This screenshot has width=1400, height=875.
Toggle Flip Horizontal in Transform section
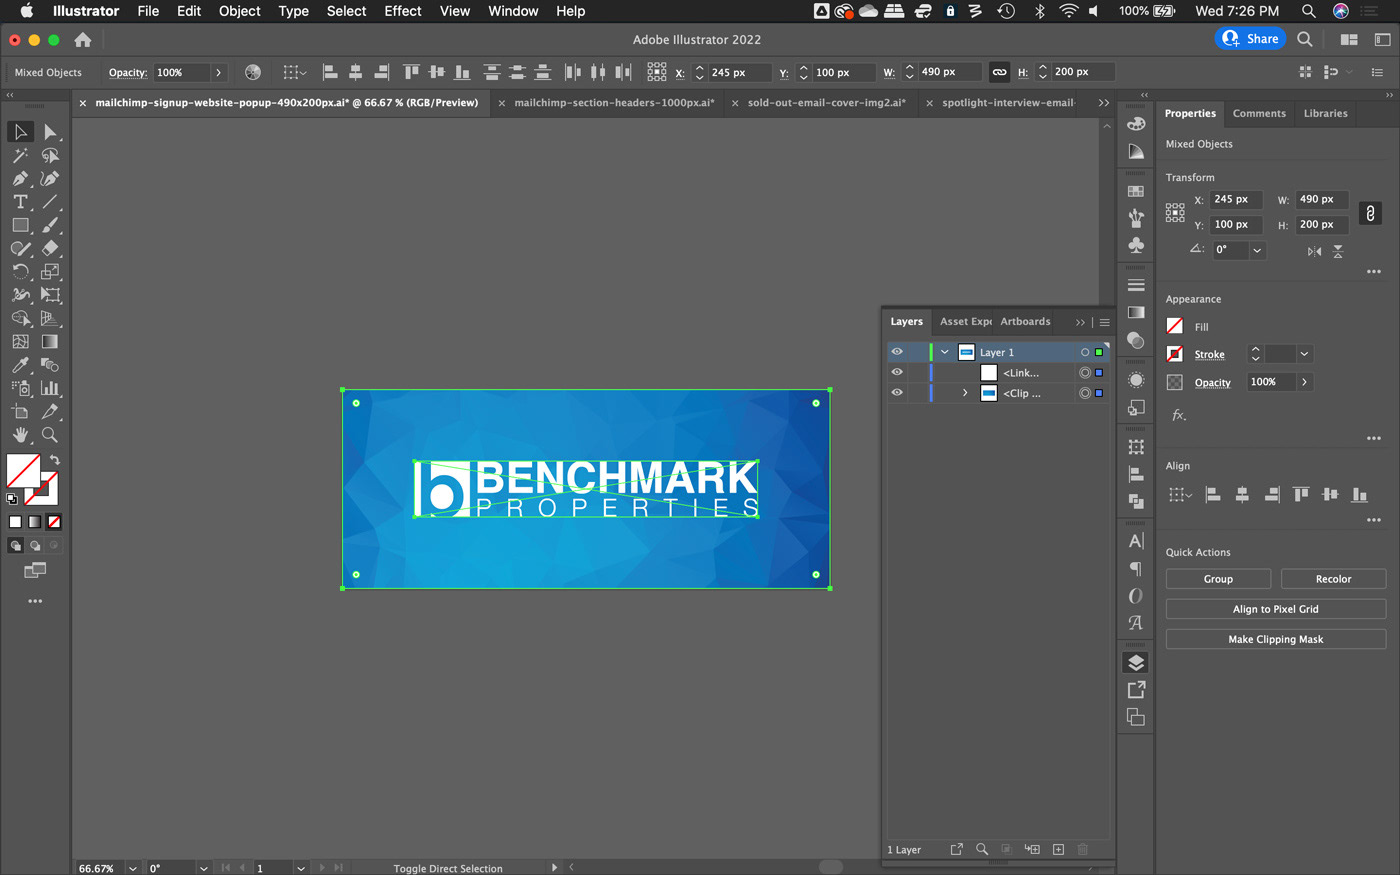pos(1314,251)
